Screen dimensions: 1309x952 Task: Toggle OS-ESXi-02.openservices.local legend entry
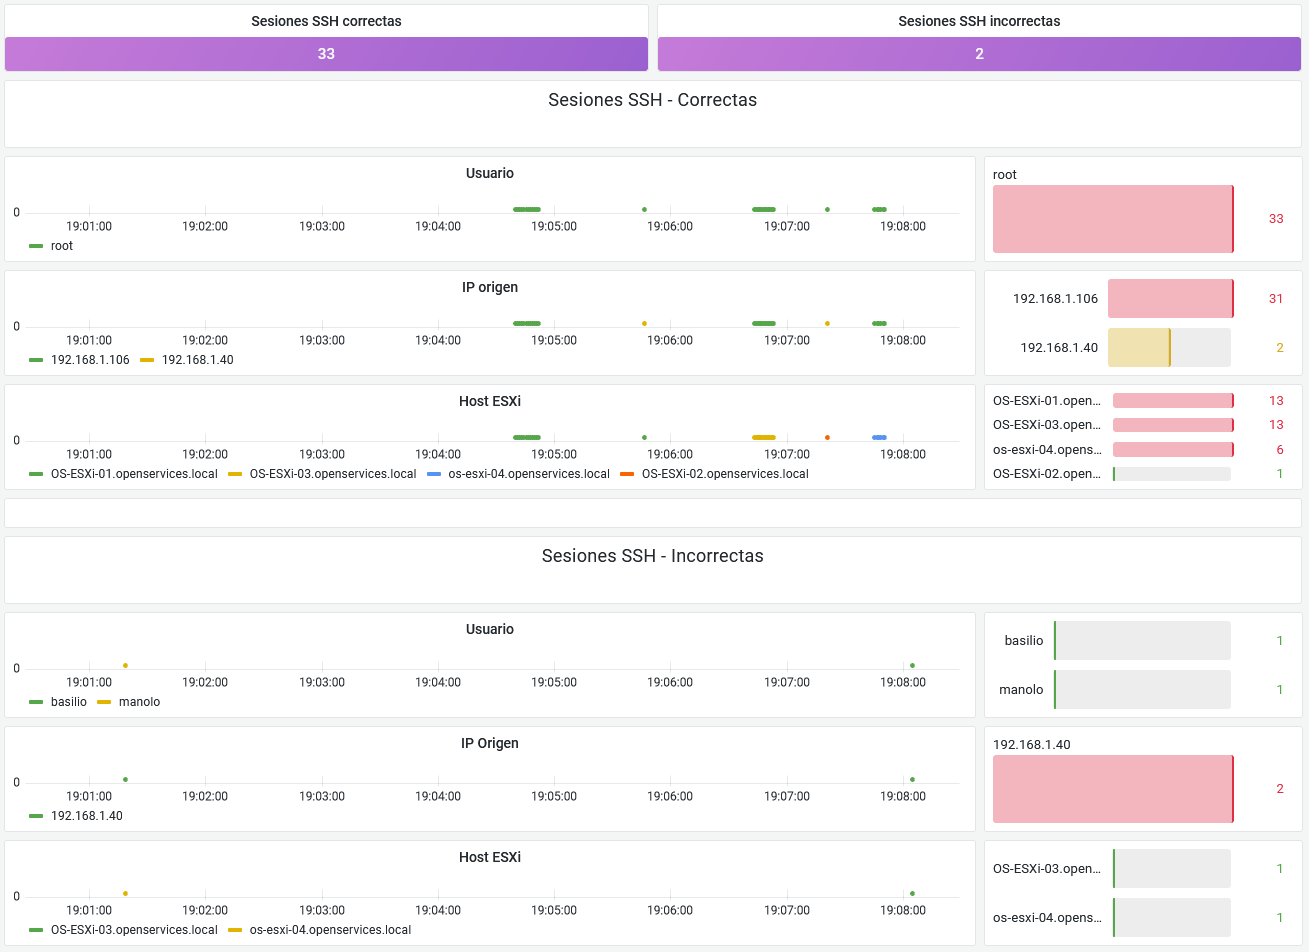click(x=724, y=474)
